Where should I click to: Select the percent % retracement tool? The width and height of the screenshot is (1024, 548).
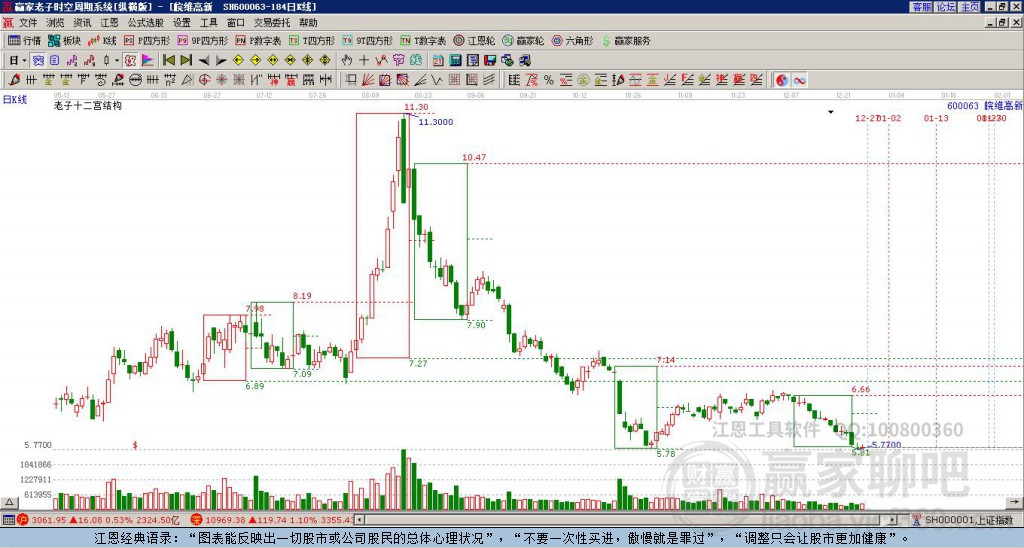(x=549, y=80)
